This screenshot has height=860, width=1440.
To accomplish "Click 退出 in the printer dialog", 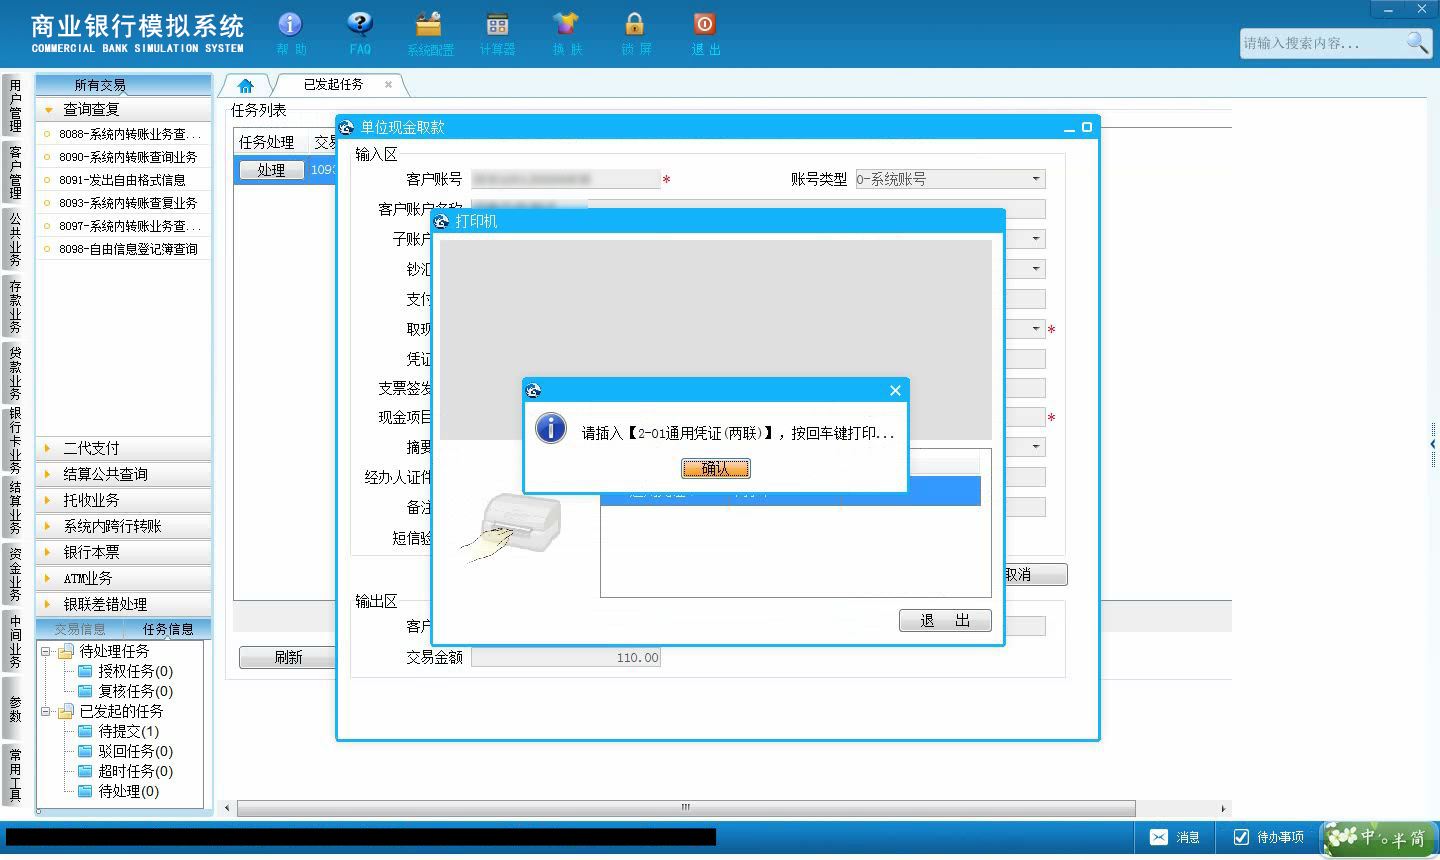I will (945, 621).
